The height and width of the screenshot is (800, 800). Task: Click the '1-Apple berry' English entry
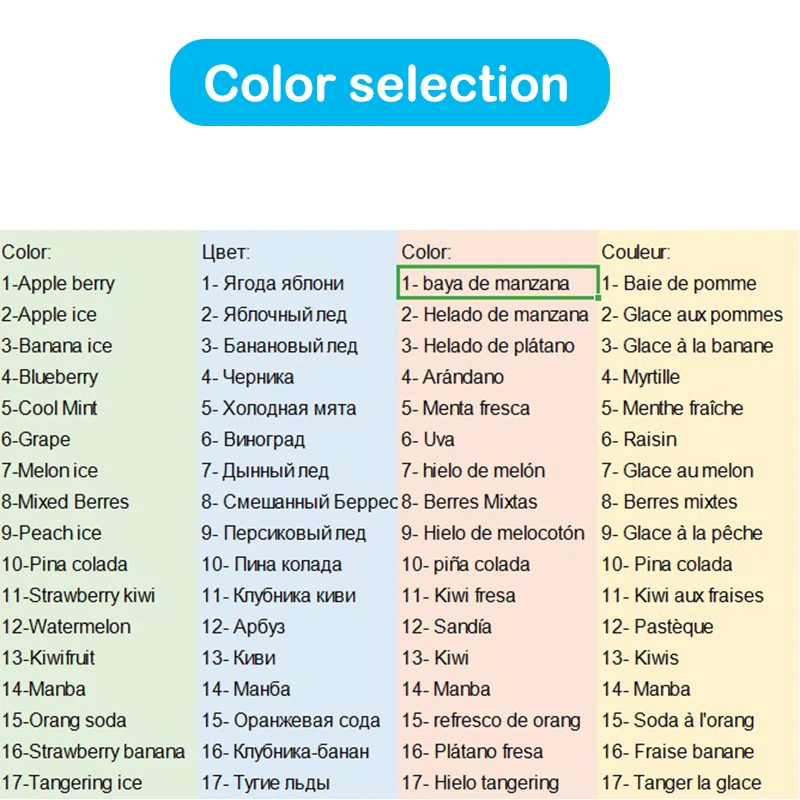tap(58, 284)
